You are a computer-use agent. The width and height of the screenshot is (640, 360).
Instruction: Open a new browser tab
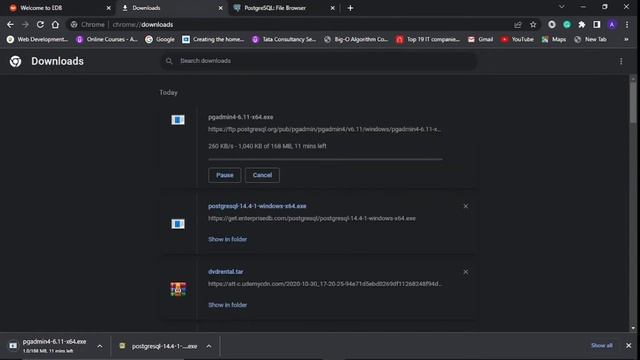(x=350, y=8)
